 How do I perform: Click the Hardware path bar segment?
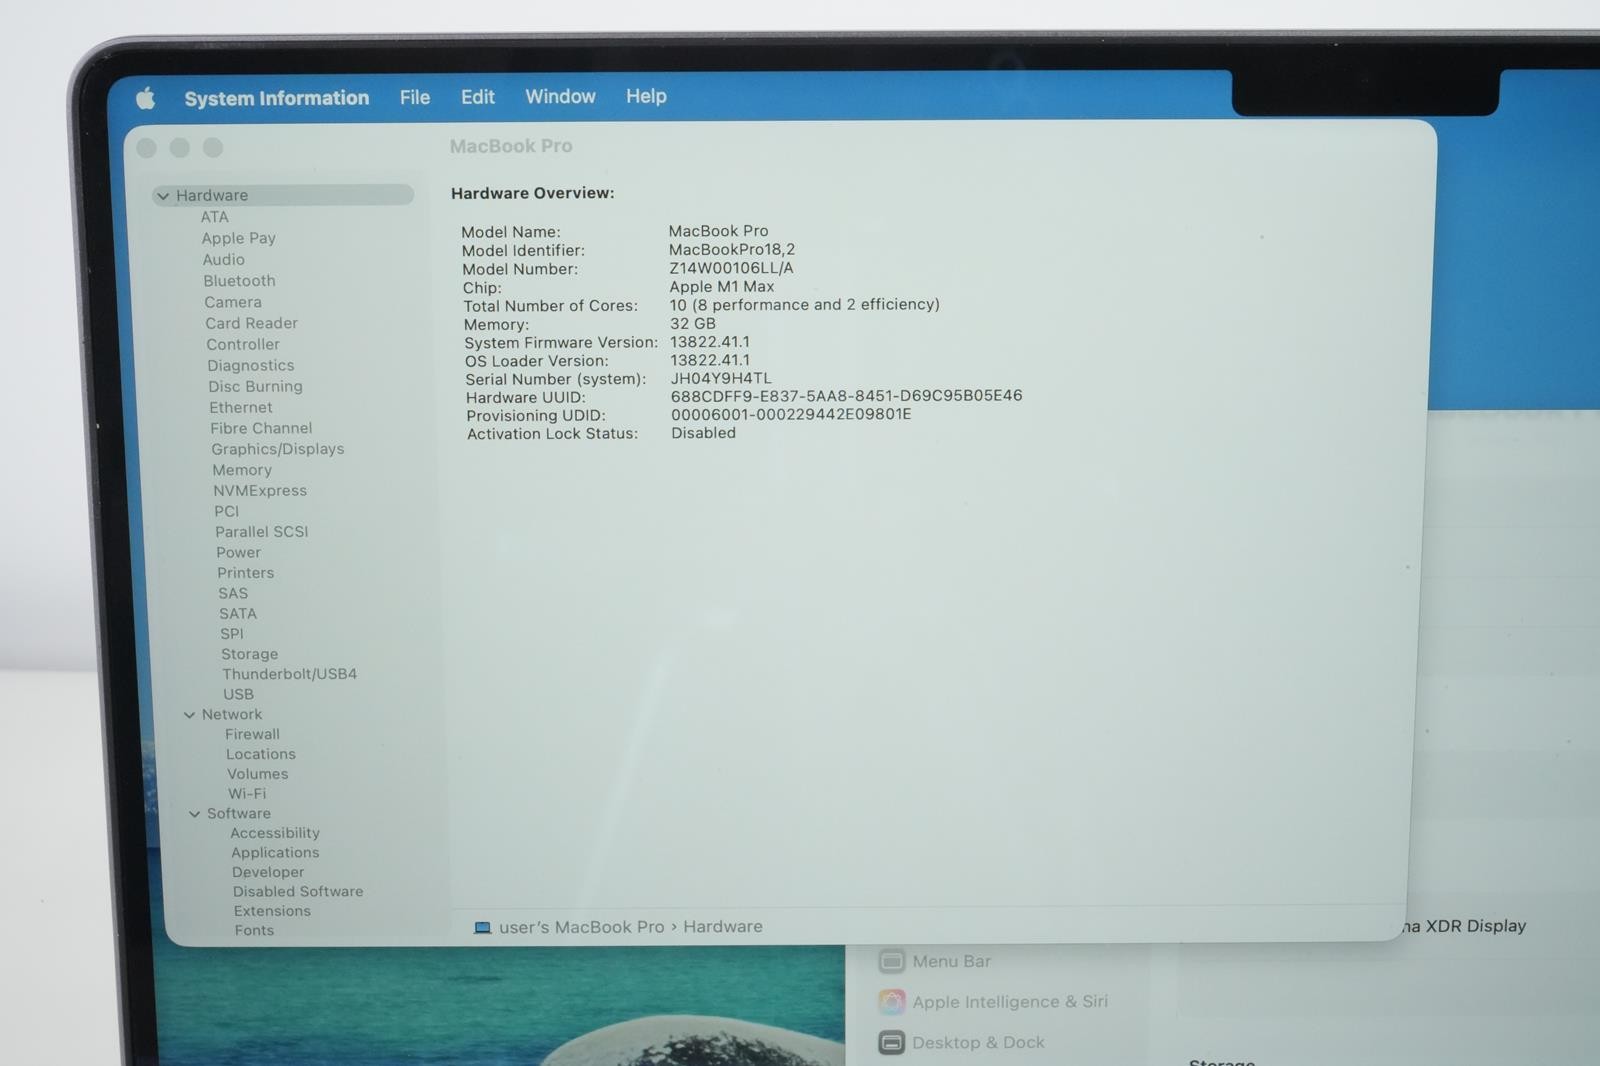[x=723, y=927]
